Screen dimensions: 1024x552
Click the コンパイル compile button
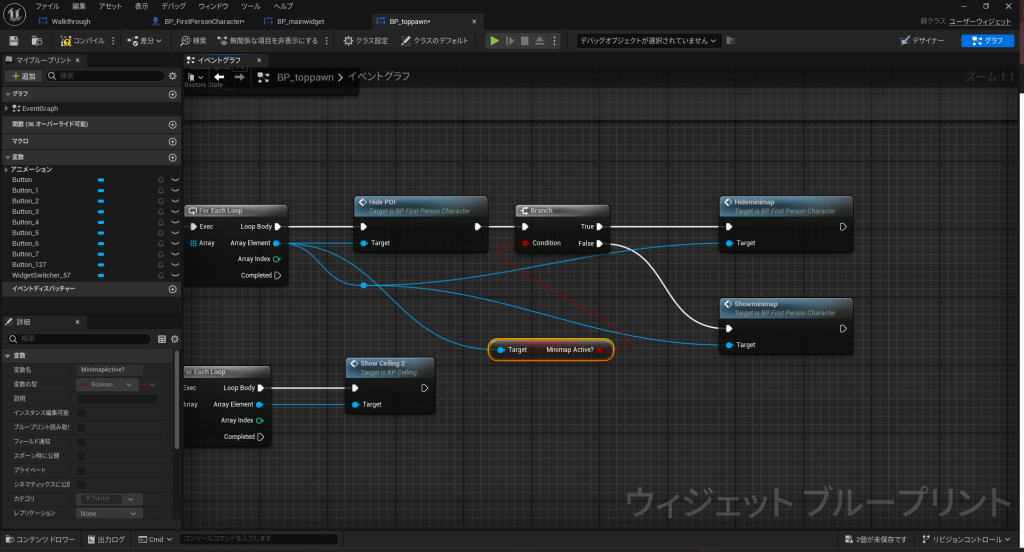(82, 41)
